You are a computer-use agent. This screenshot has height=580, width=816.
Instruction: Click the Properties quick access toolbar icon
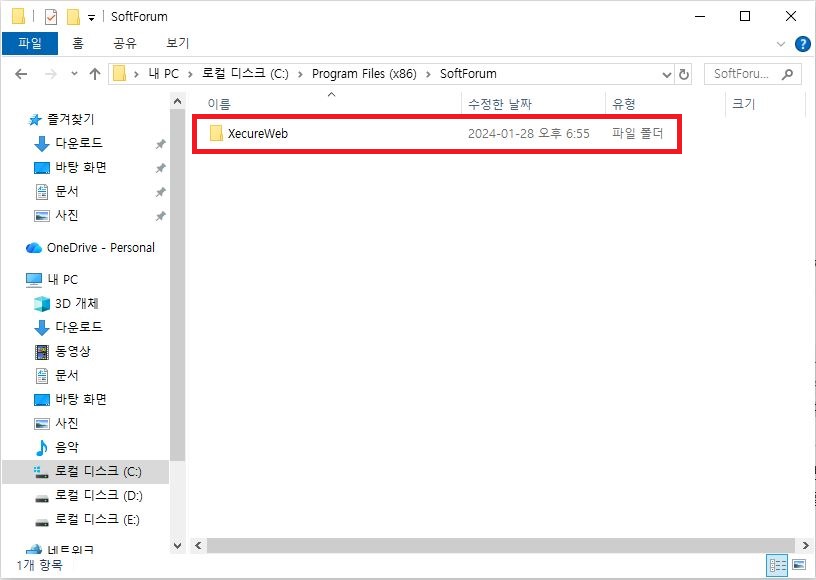[x=50, y=17]
